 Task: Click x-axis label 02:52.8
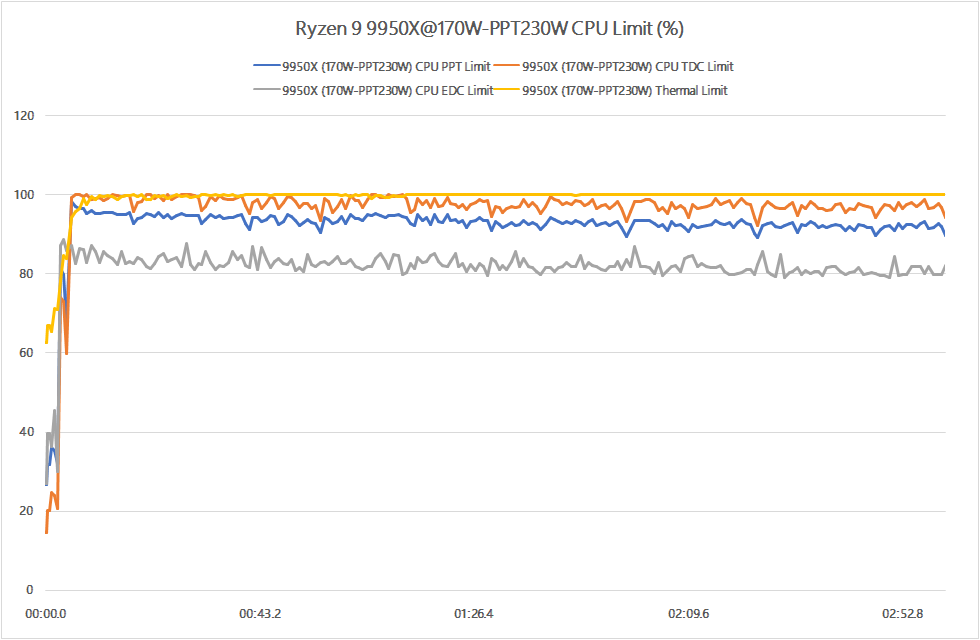click(x=902, y=614)
